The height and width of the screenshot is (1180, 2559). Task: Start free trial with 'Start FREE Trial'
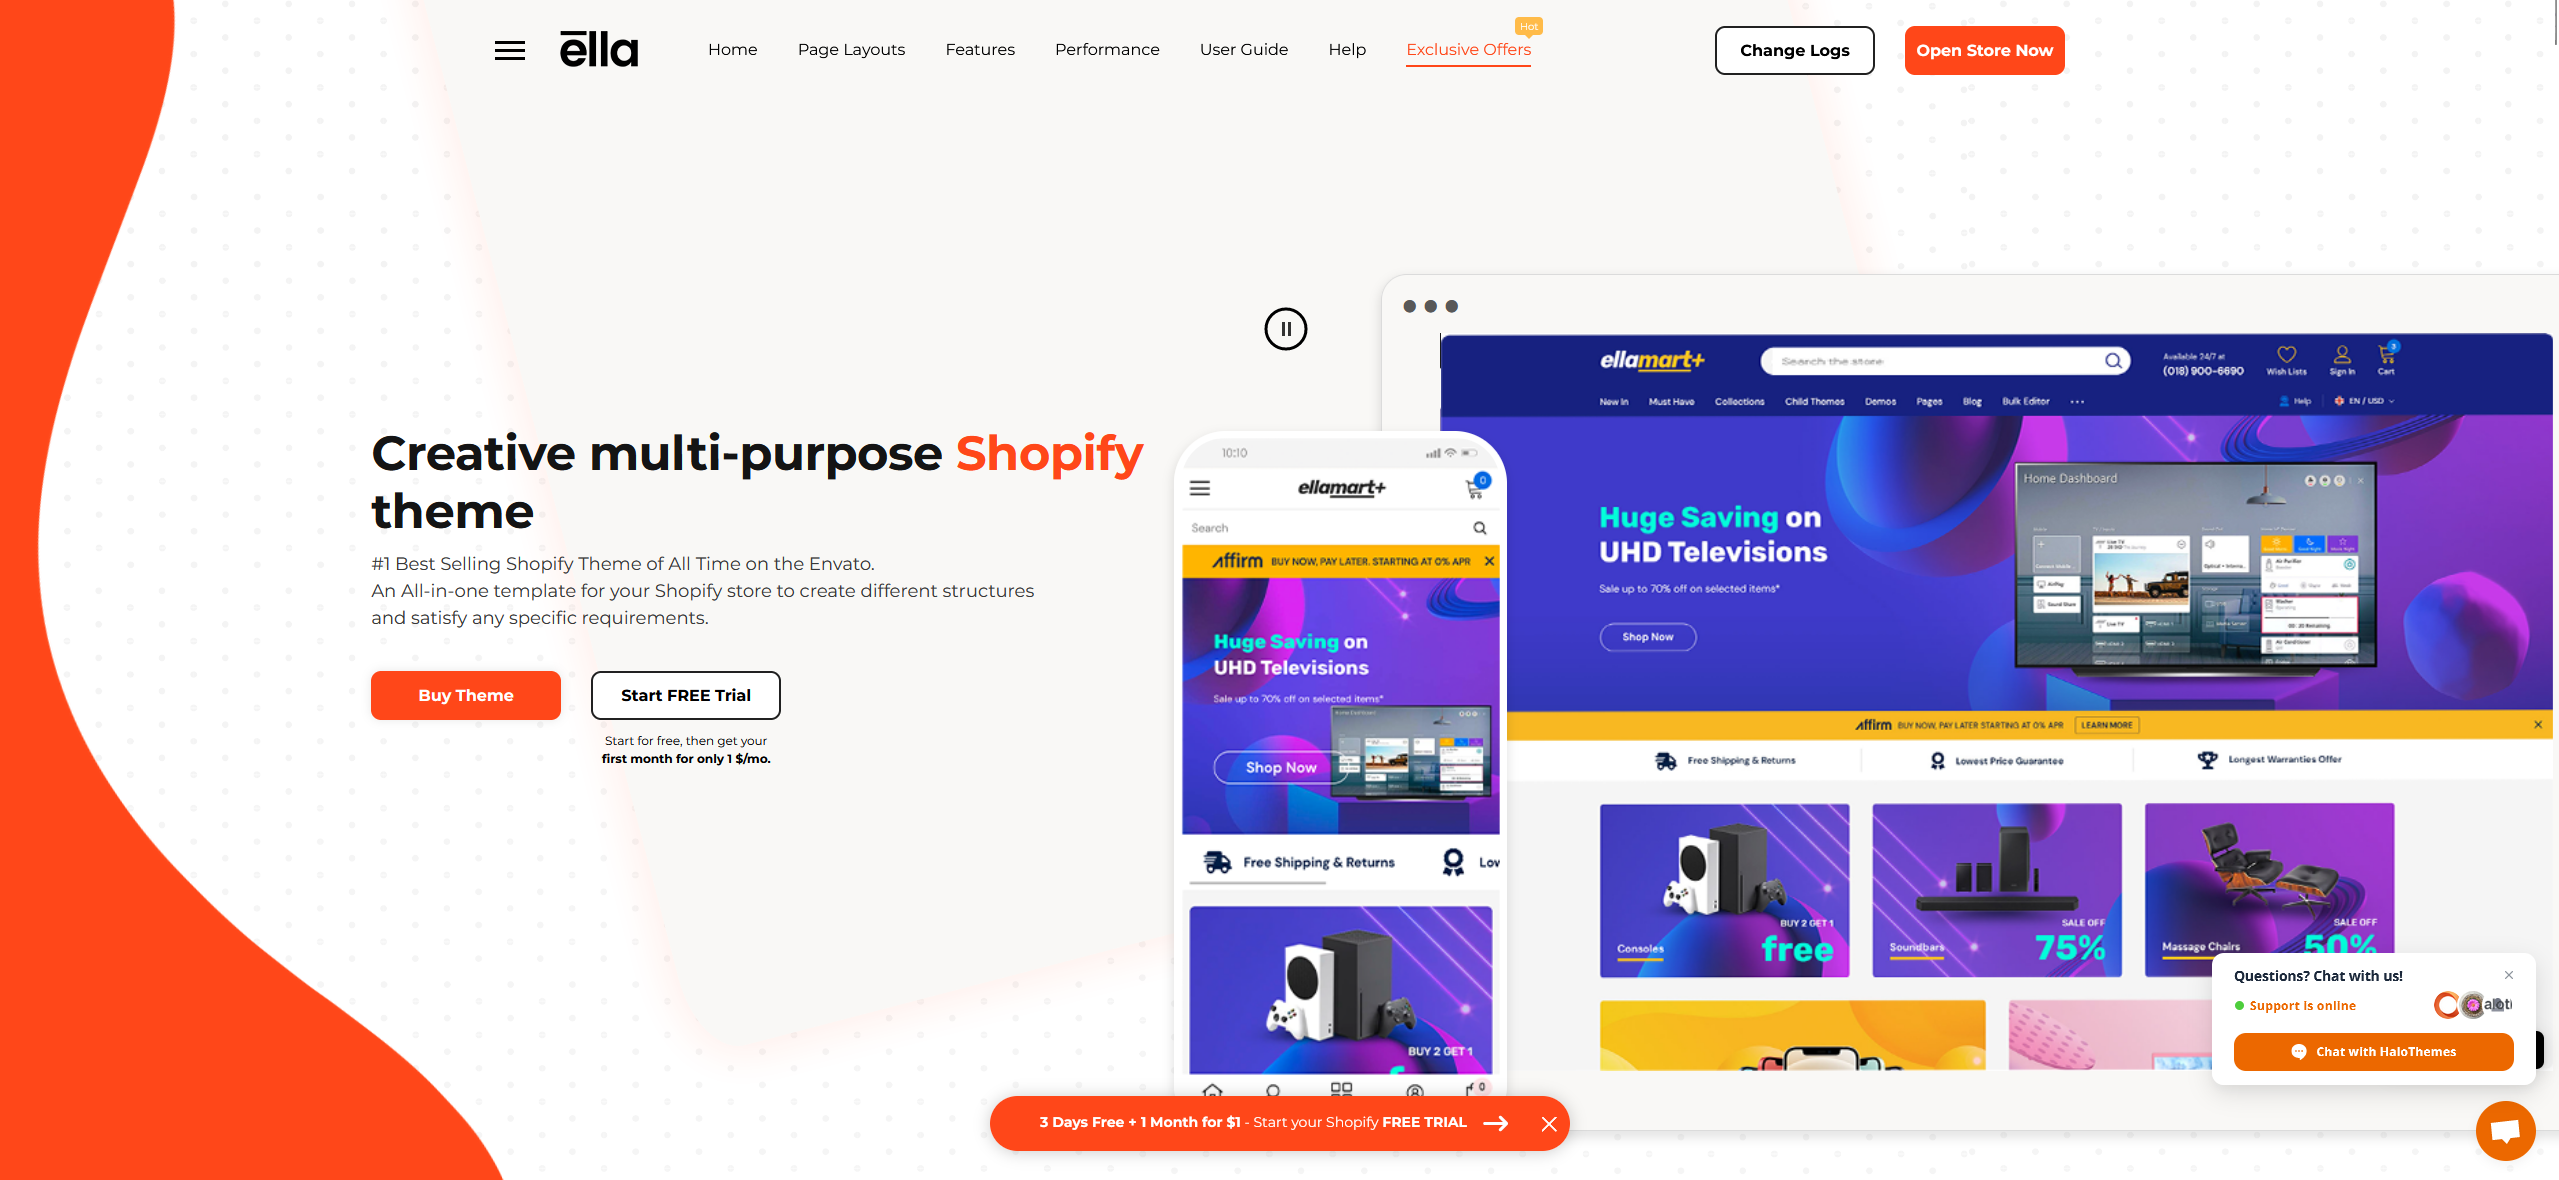point(685,694)
